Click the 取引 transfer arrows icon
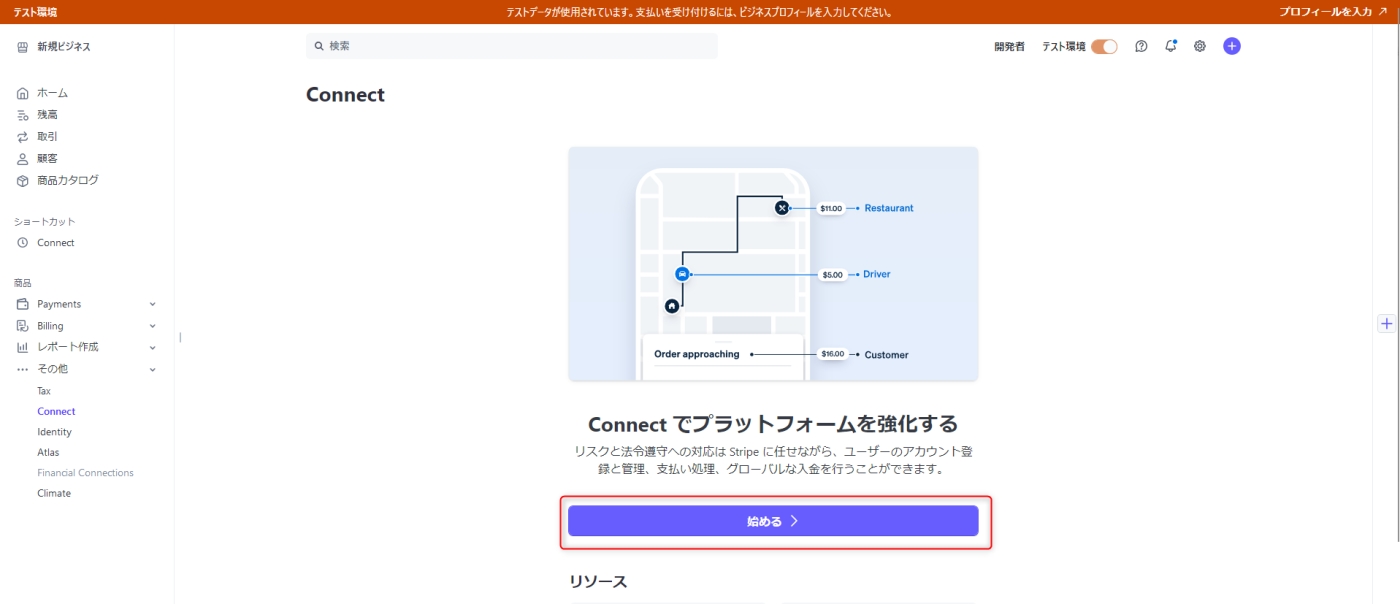This screenshot has width=1400, height=604. coord(22,137)
